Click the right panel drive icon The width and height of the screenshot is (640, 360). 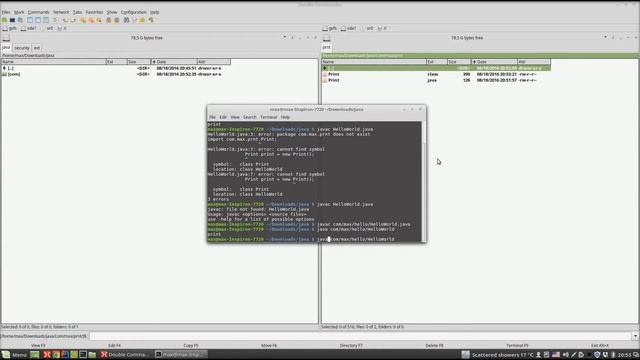[327, 38]
